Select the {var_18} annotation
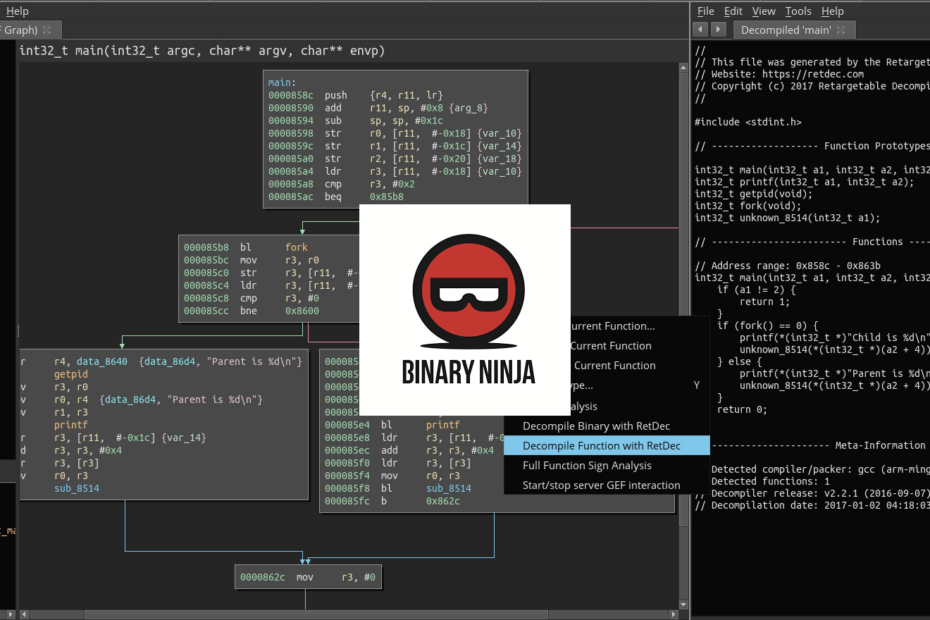 click(x=499, y=159)
